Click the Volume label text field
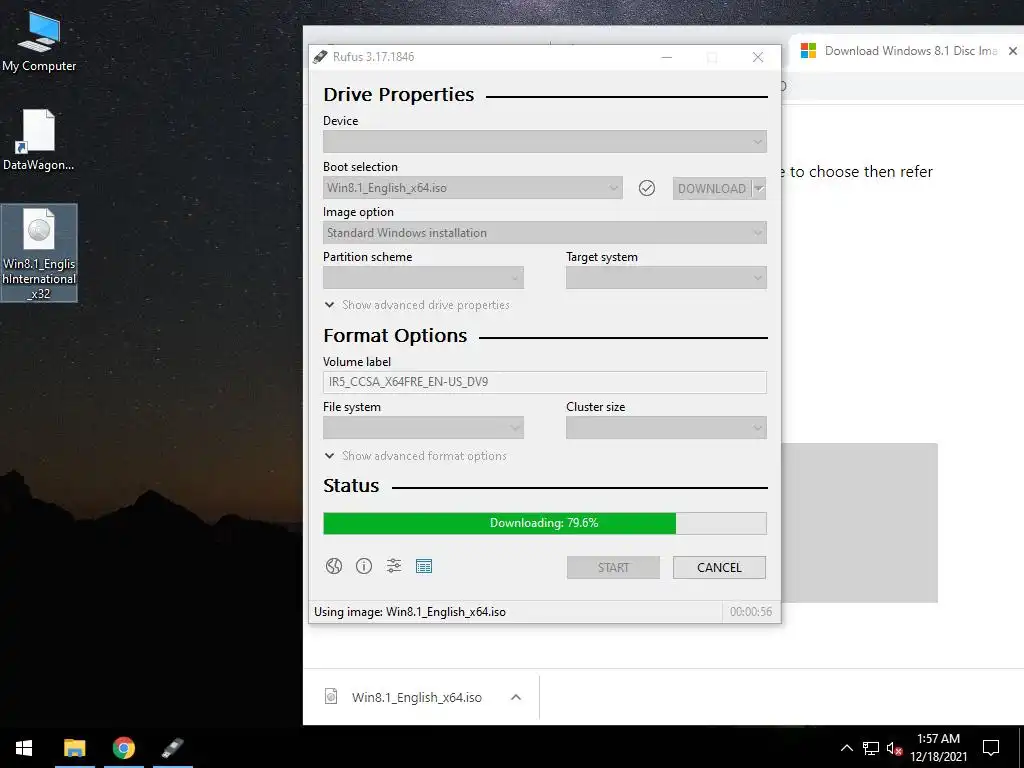1024x768 pixels. [545, 382]
